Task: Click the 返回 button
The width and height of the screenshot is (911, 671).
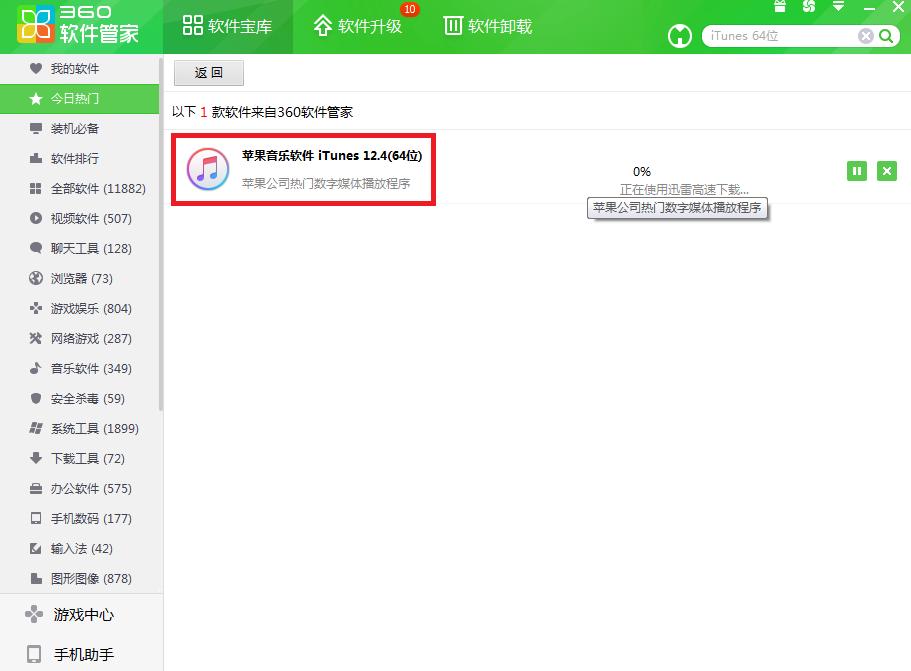Action: (x=208, y=72)
